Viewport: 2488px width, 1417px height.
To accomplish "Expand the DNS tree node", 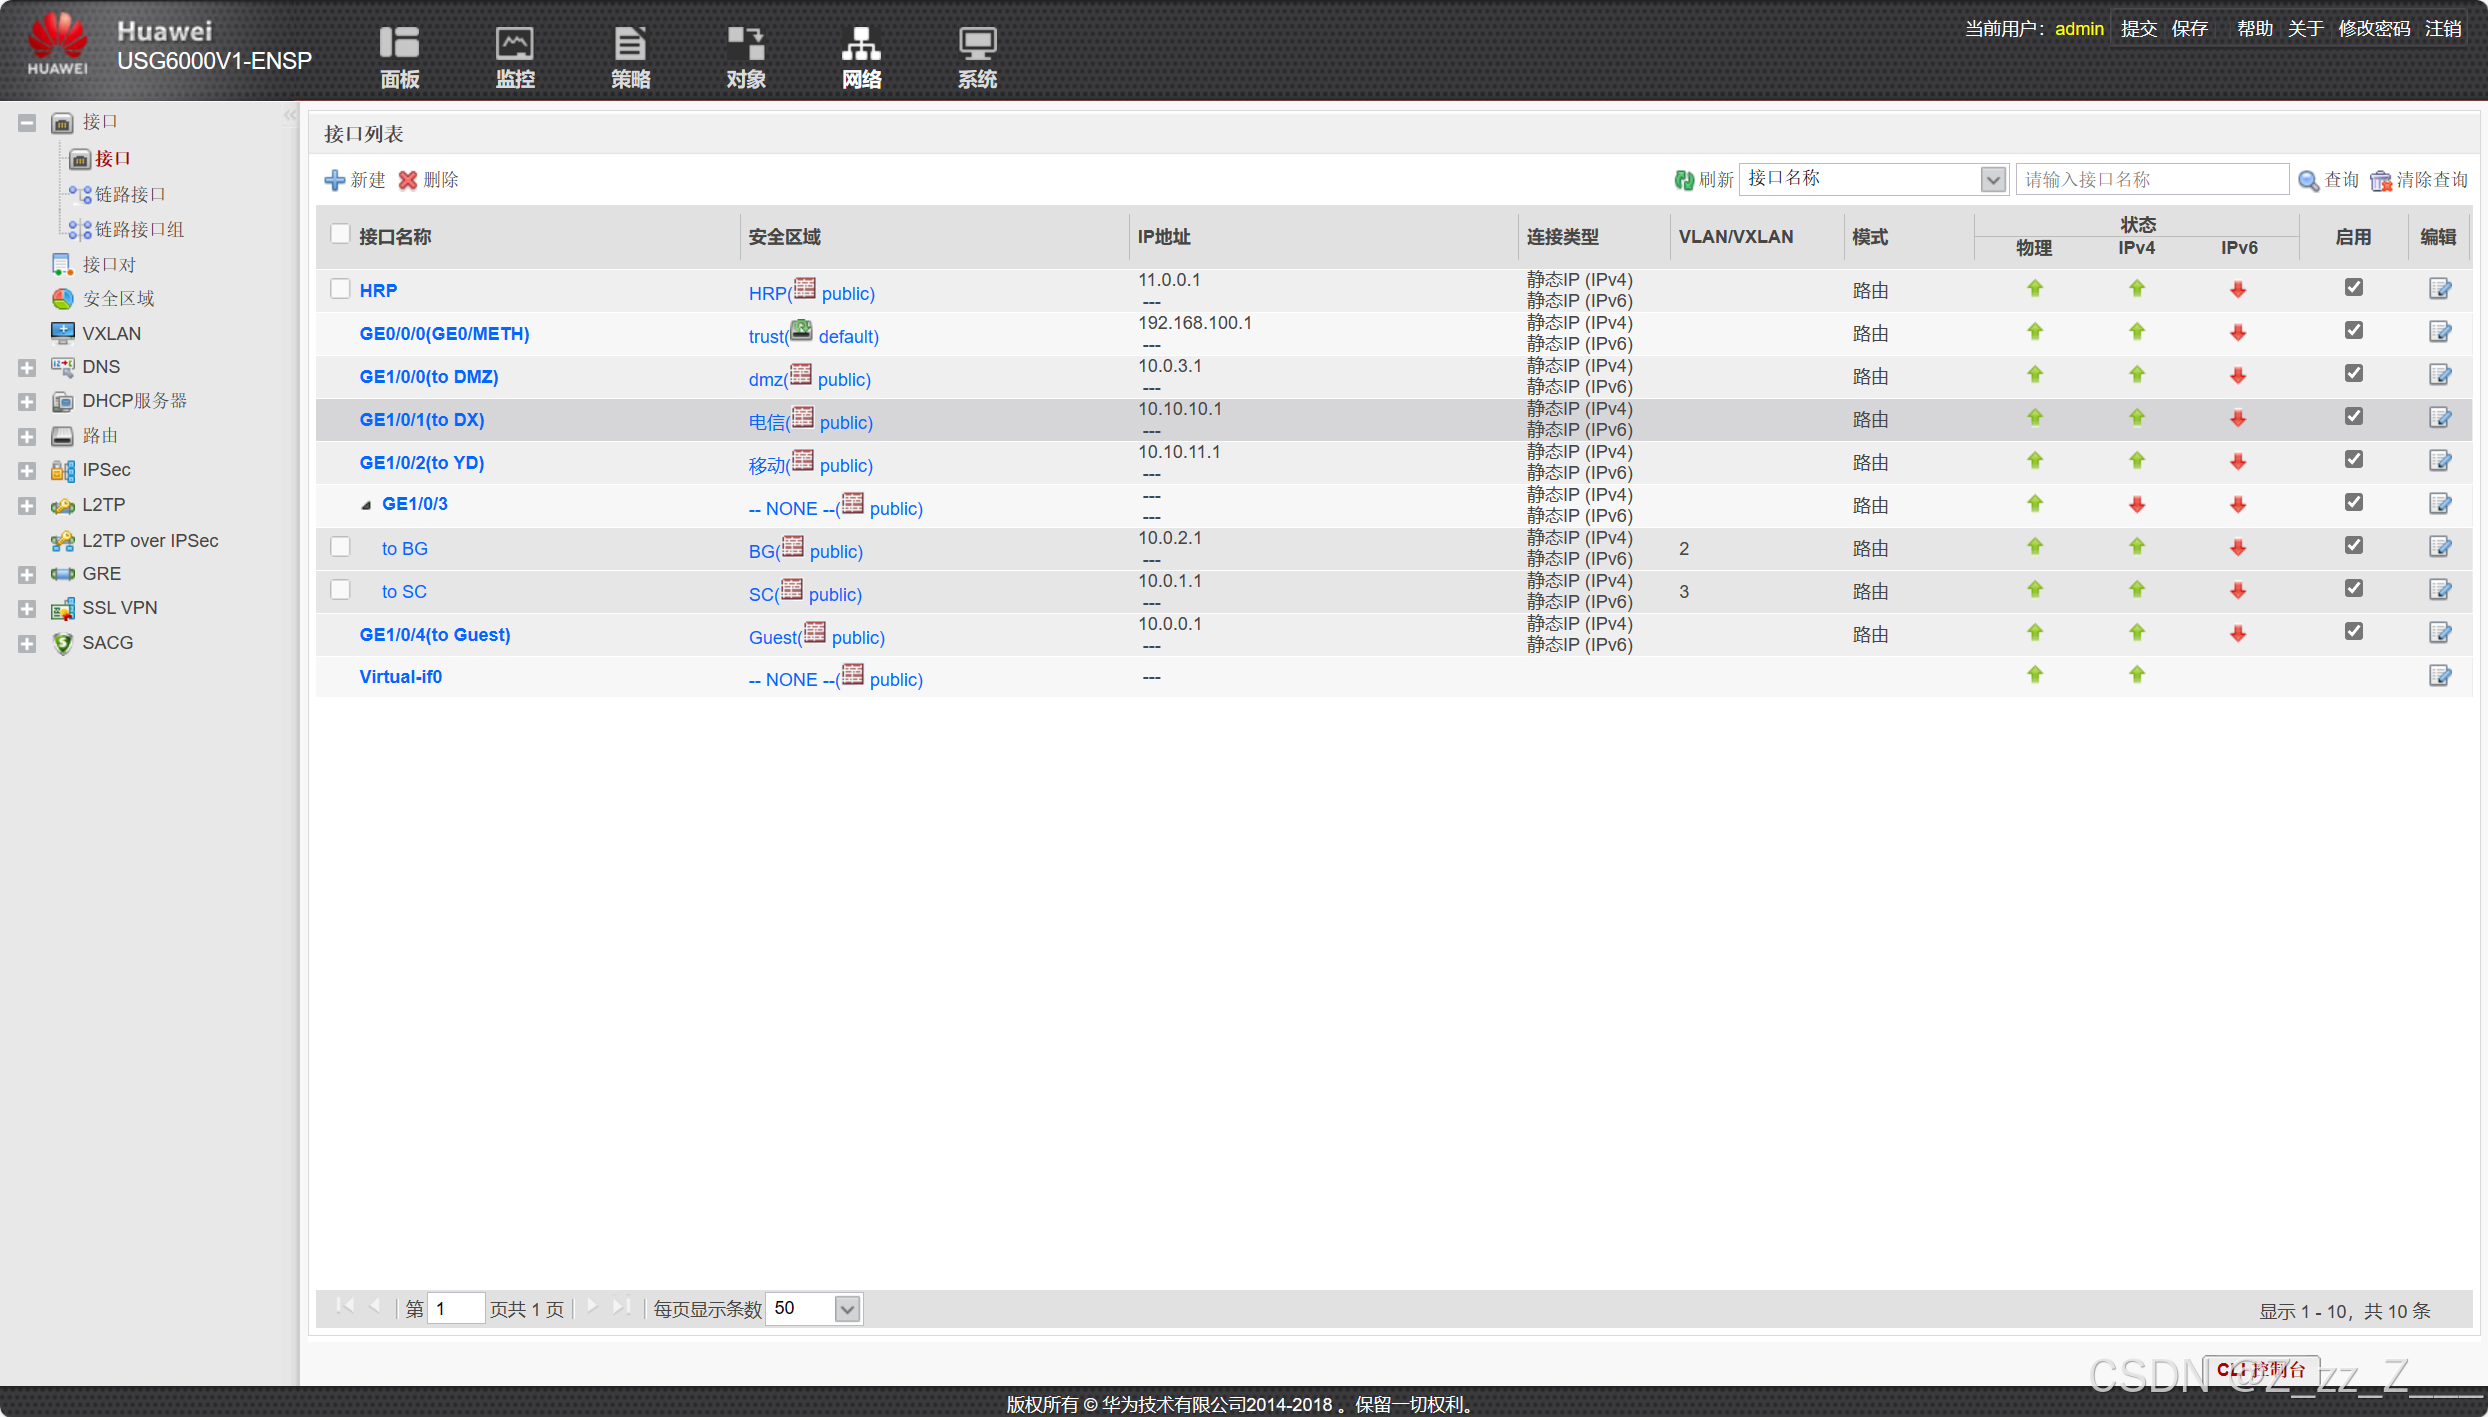I will [27, 368].
